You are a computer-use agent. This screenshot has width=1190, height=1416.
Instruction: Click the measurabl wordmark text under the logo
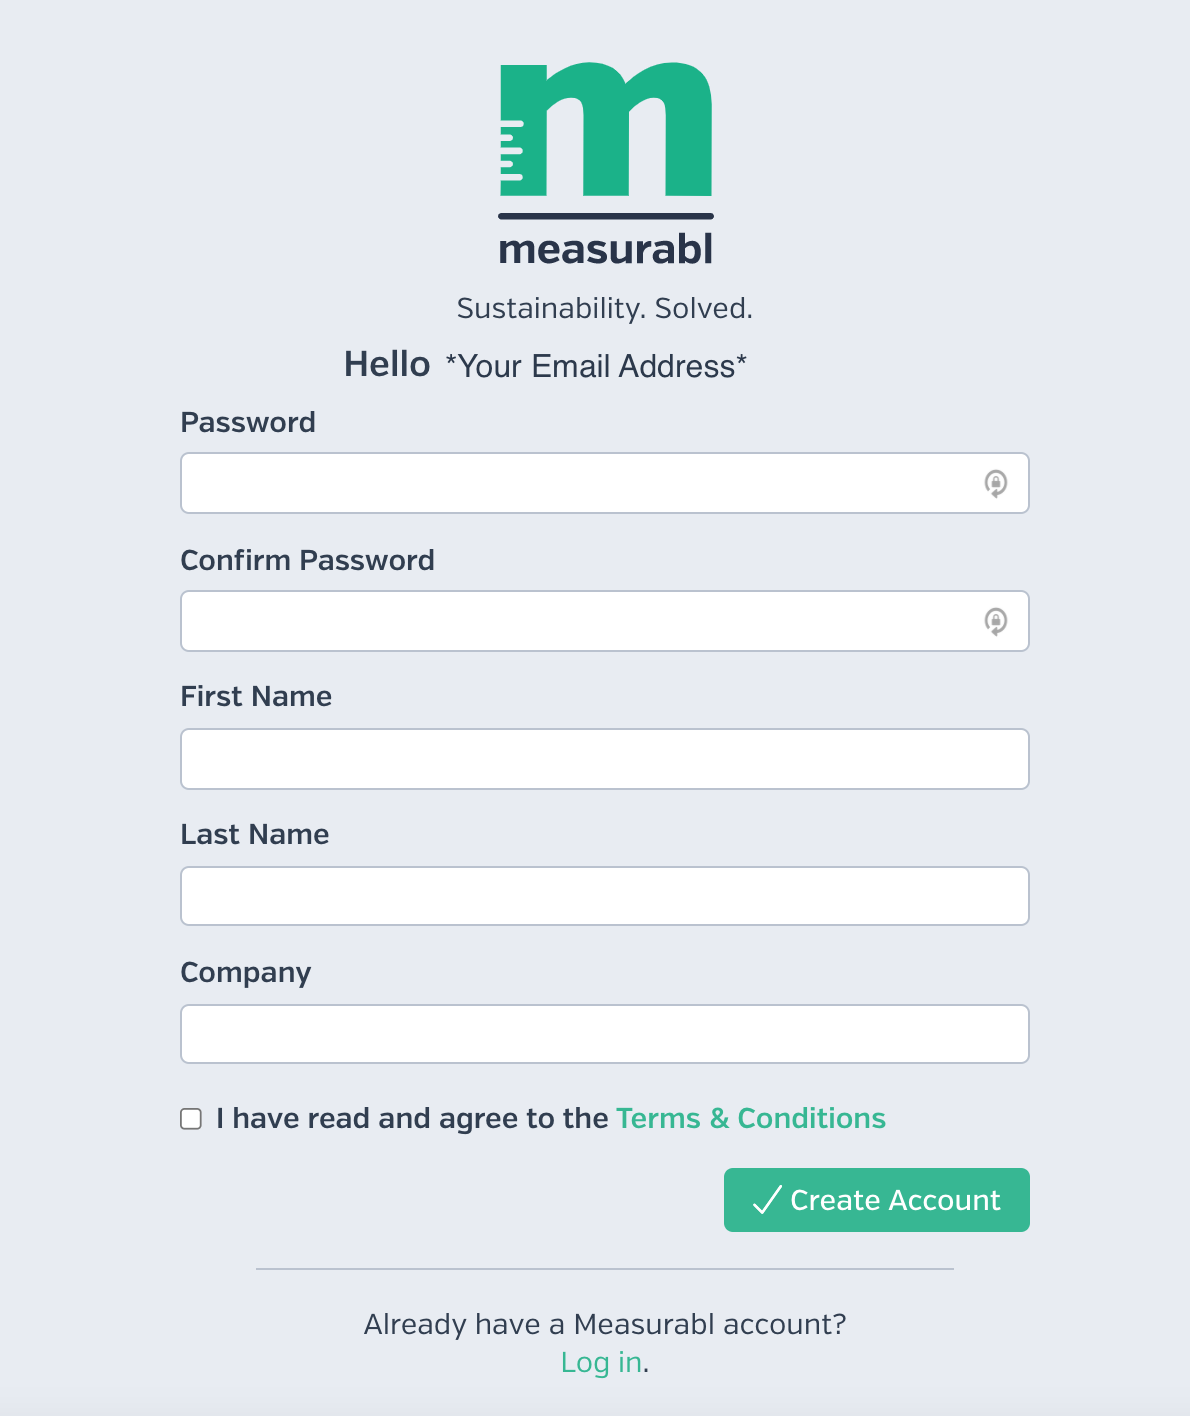(x=606, y=249)
